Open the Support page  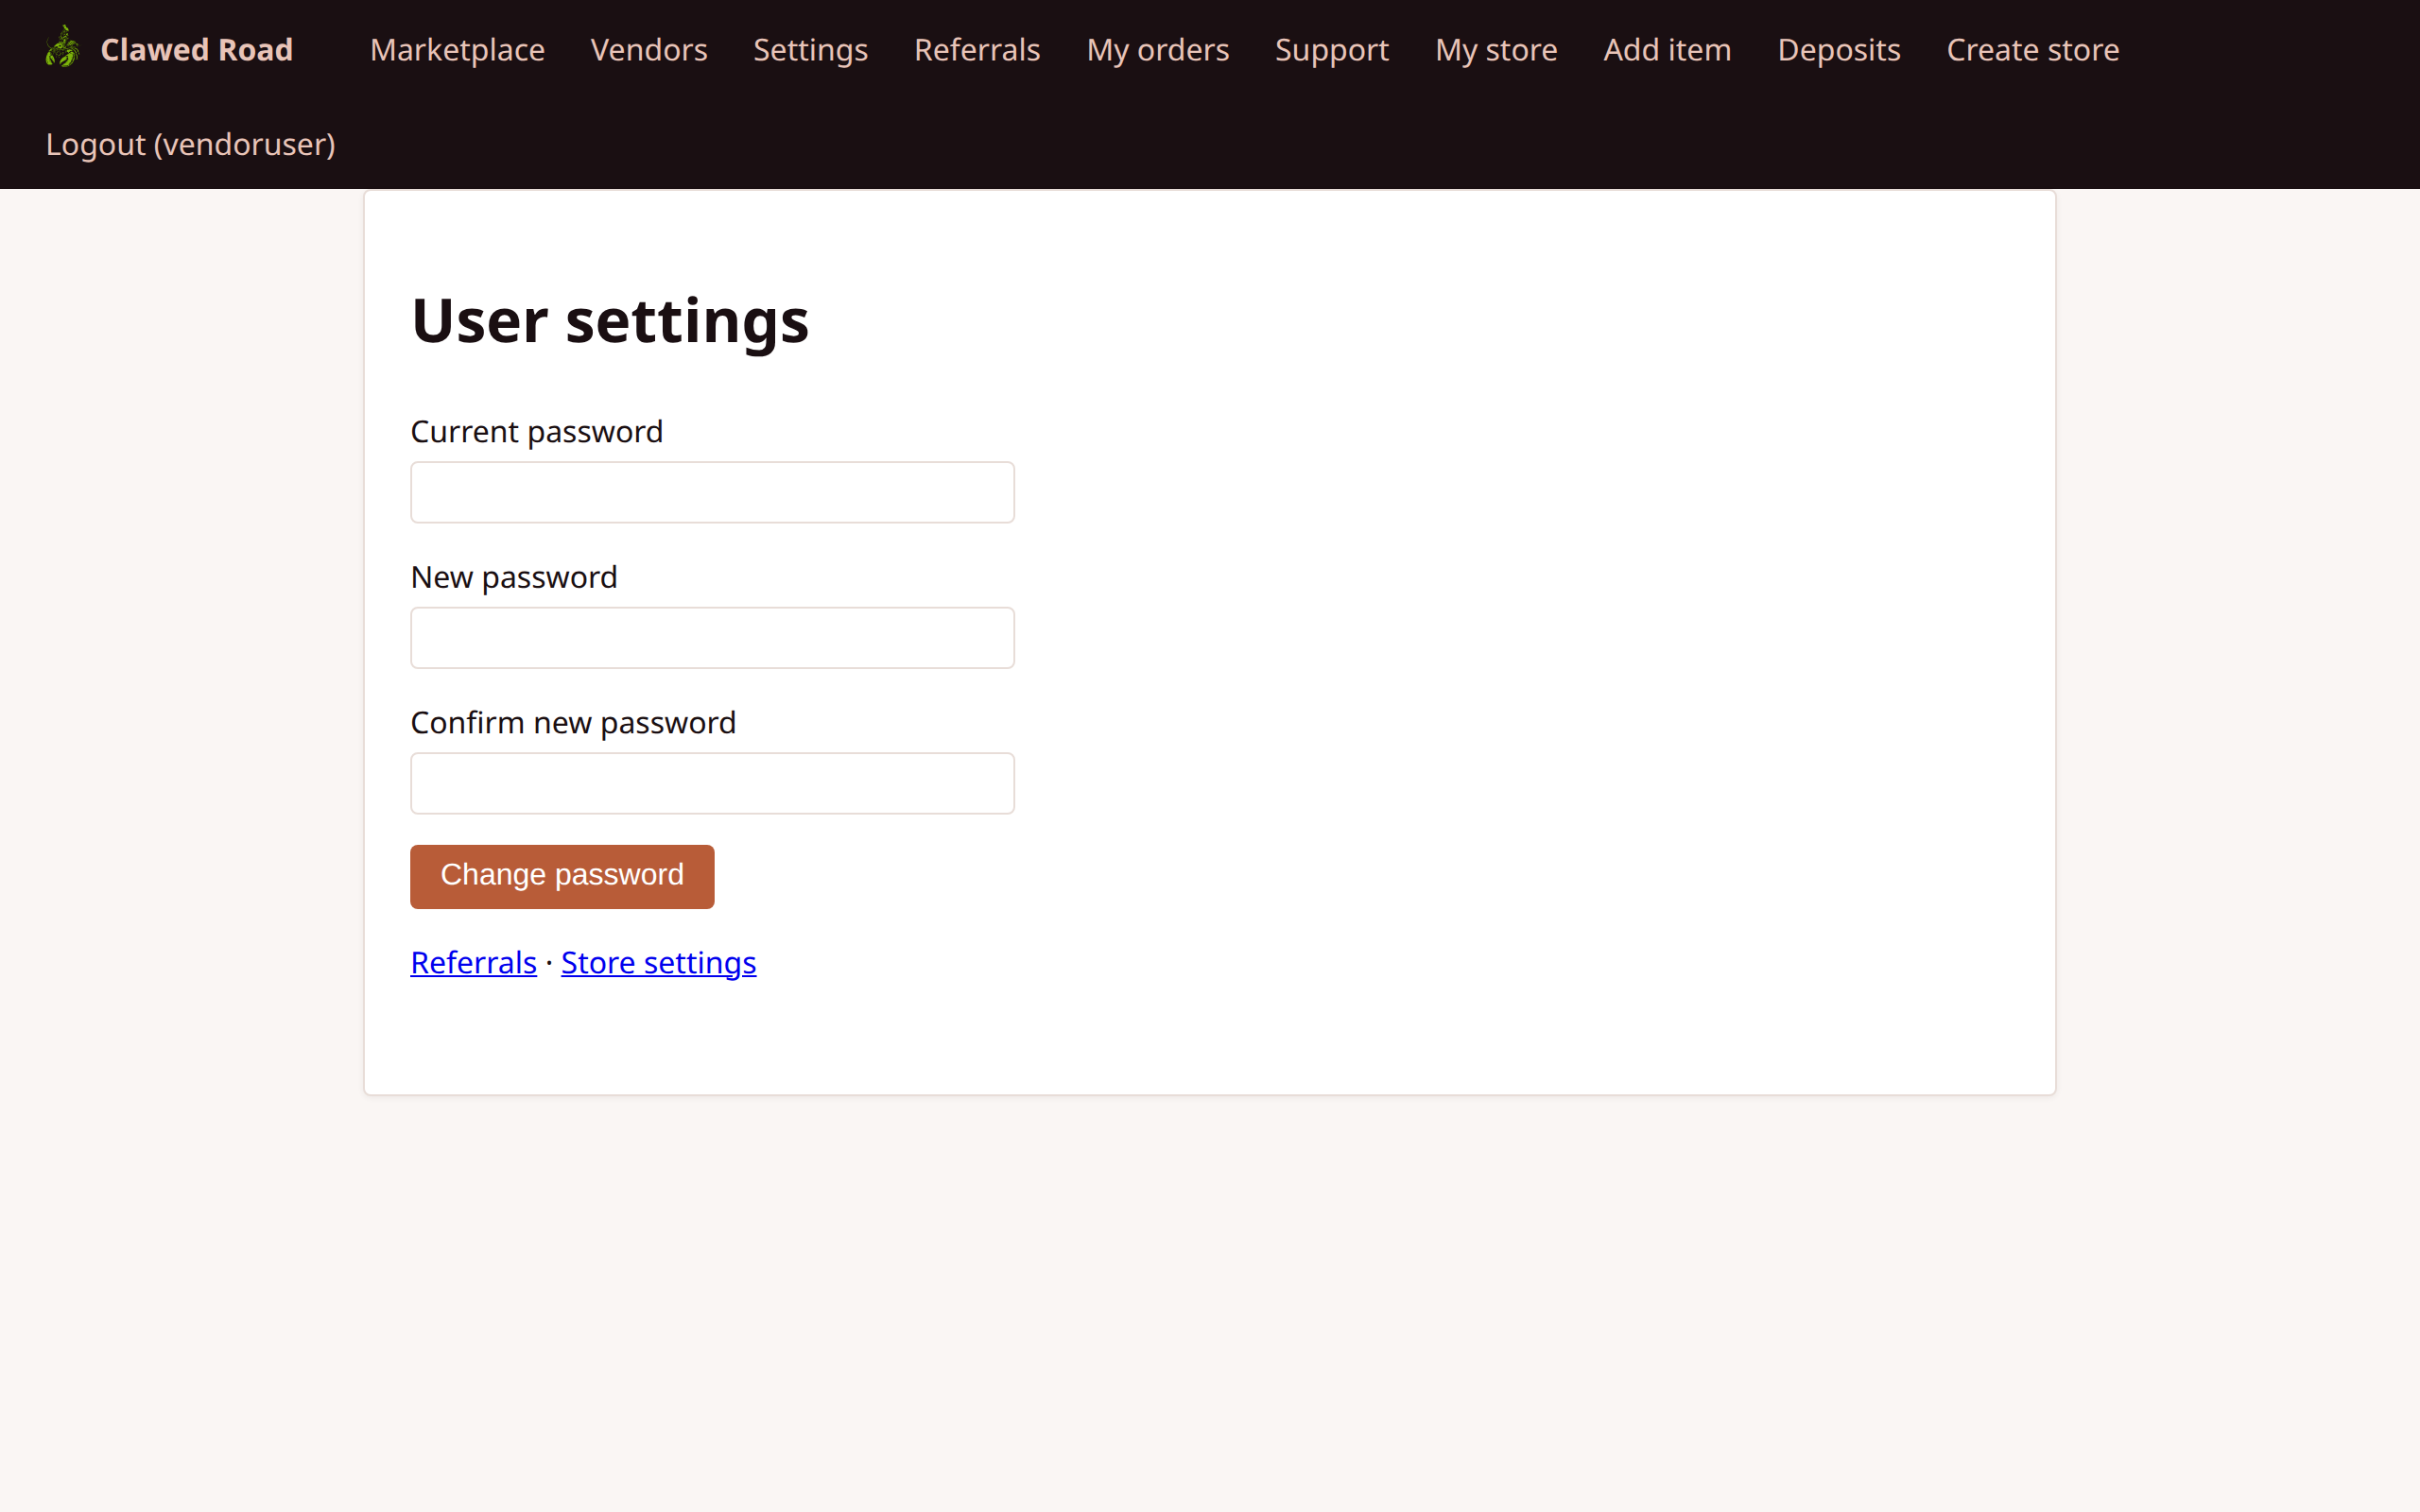tap(1331, 49)
